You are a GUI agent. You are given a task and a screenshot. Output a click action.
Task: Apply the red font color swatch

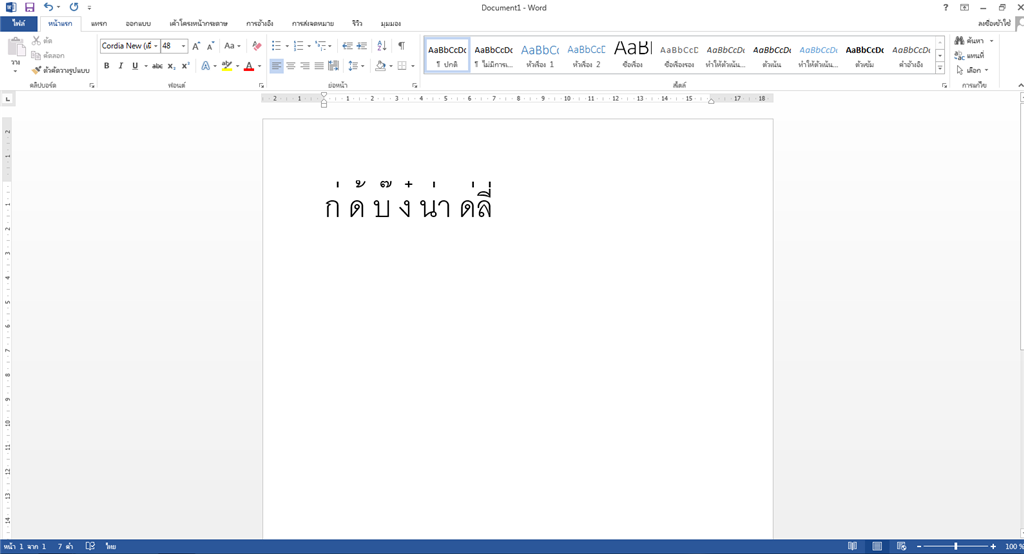coord(249,67)
